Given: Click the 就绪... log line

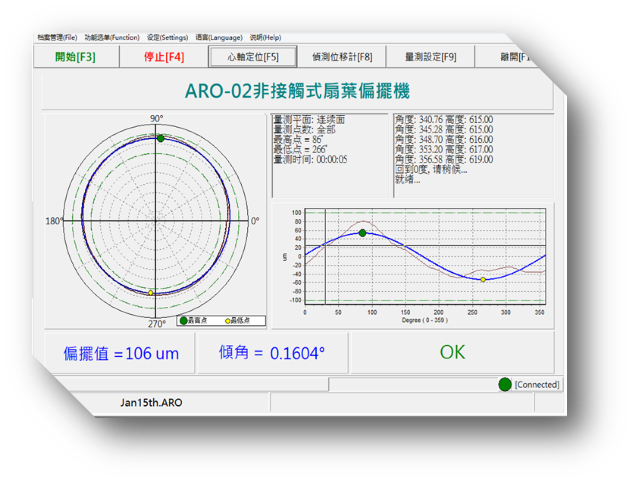Looking at the screenshot, I should point(407,179).
